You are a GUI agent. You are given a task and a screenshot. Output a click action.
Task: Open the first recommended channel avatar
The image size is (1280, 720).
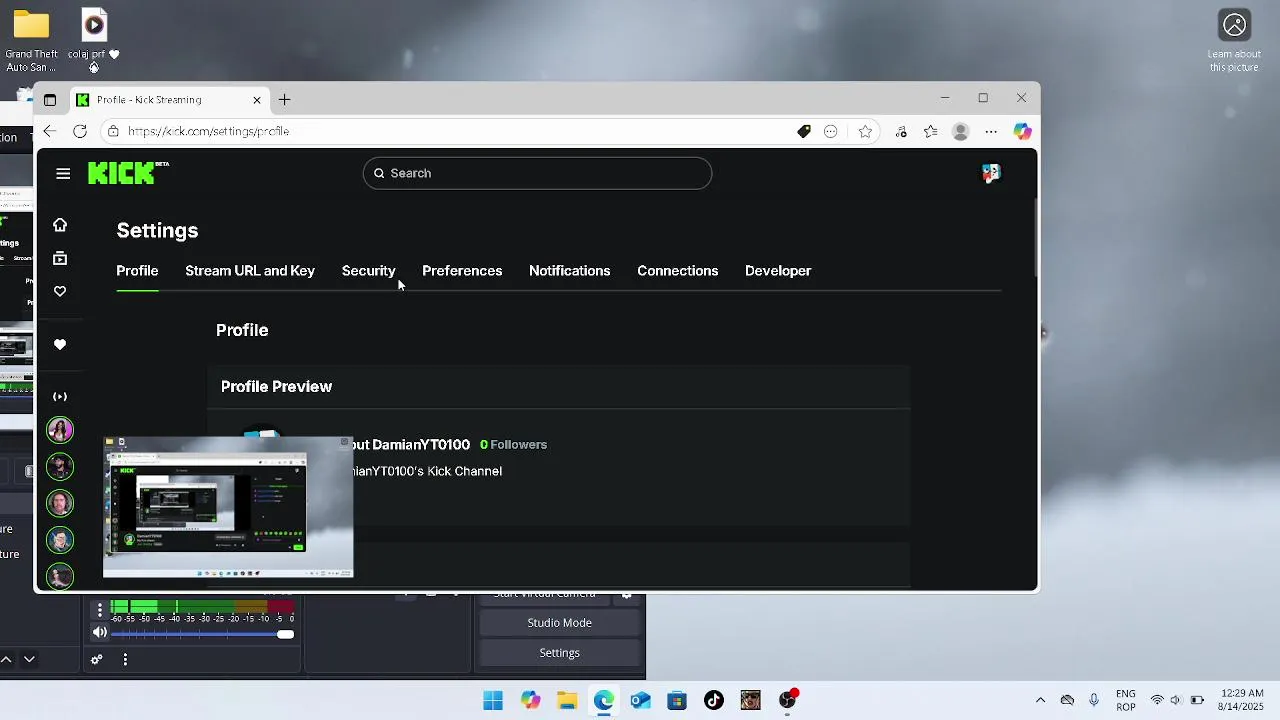60,430
